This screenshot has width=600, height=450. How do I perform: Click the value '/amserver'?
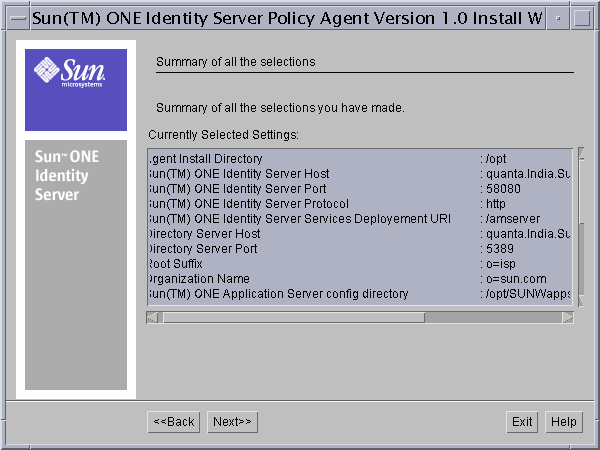coord(513,218)
